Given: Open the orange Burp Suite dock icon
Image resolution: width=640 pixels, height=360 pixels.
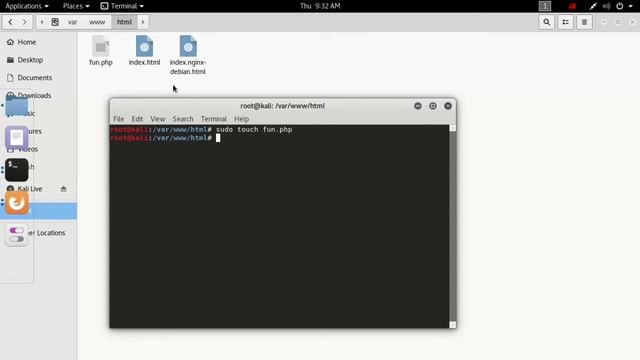Looking at the screenshot, I should [x=17, y=202].
